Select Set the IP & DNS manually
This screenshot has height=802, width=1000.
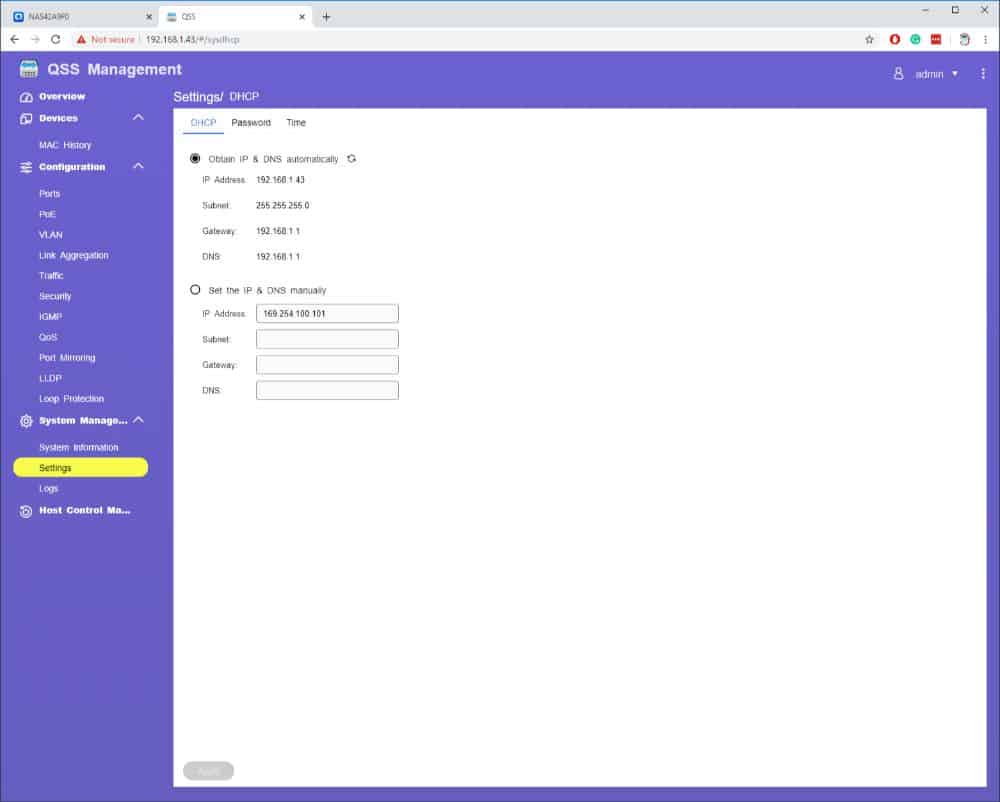tap(195, 290)
